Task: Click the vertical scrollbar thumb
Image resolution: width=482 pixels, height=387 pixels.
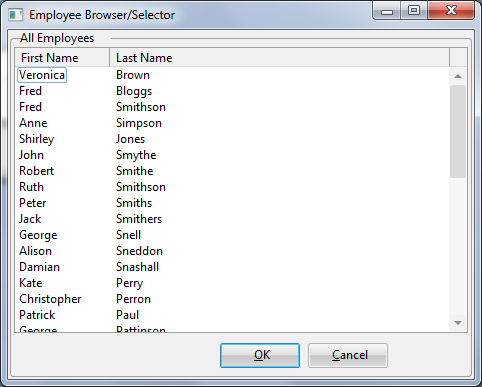Action: pyautogui.click(x=458, y=132)
